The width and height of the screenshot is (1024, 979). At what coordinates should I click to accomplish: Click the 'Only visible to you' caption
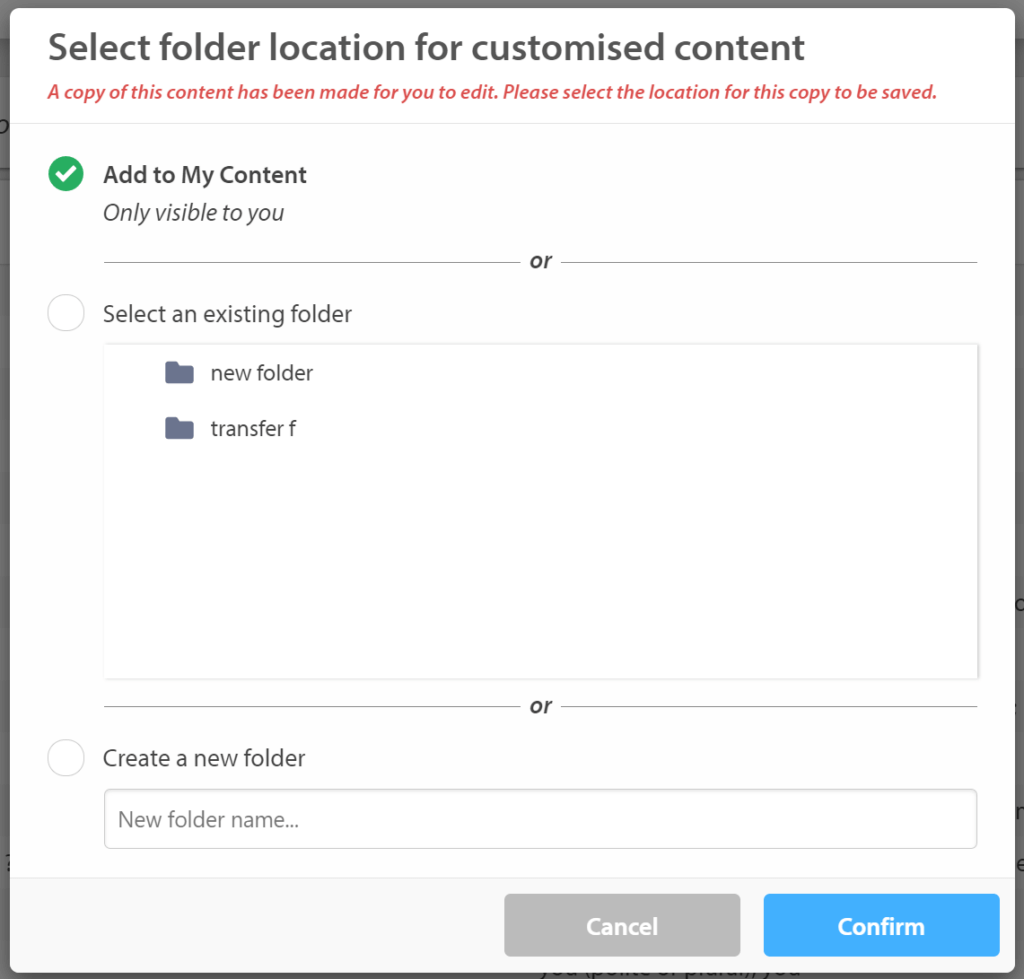[193, 213]
